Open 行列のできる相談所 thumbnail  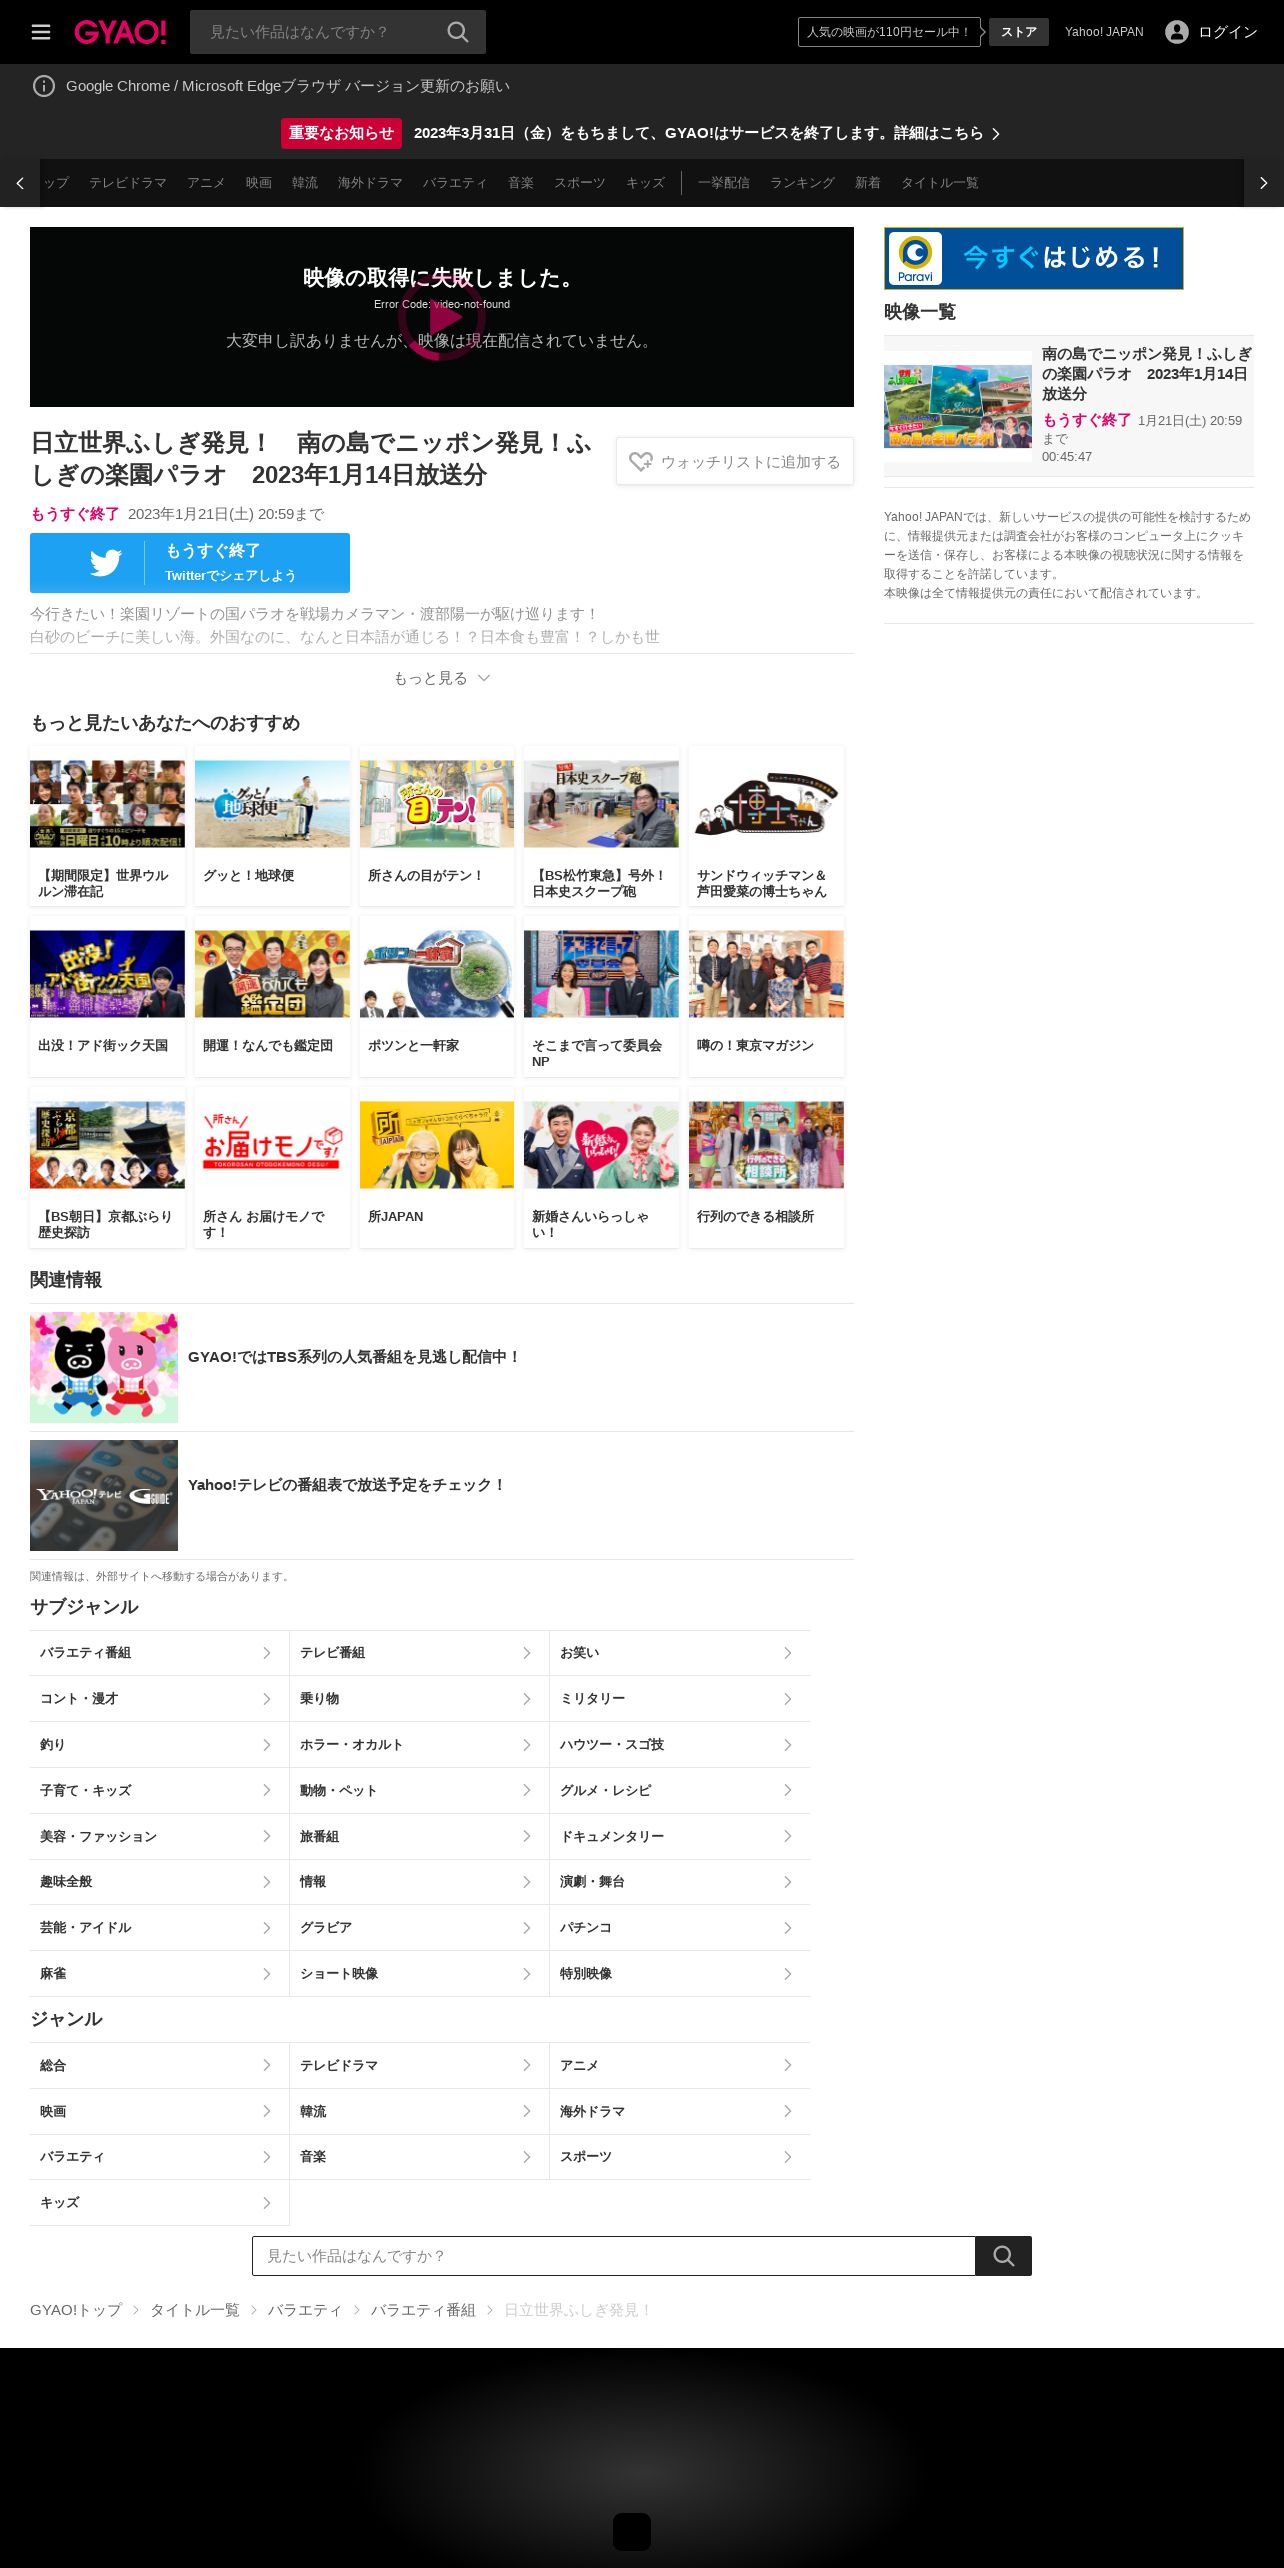pos(766,1145)
